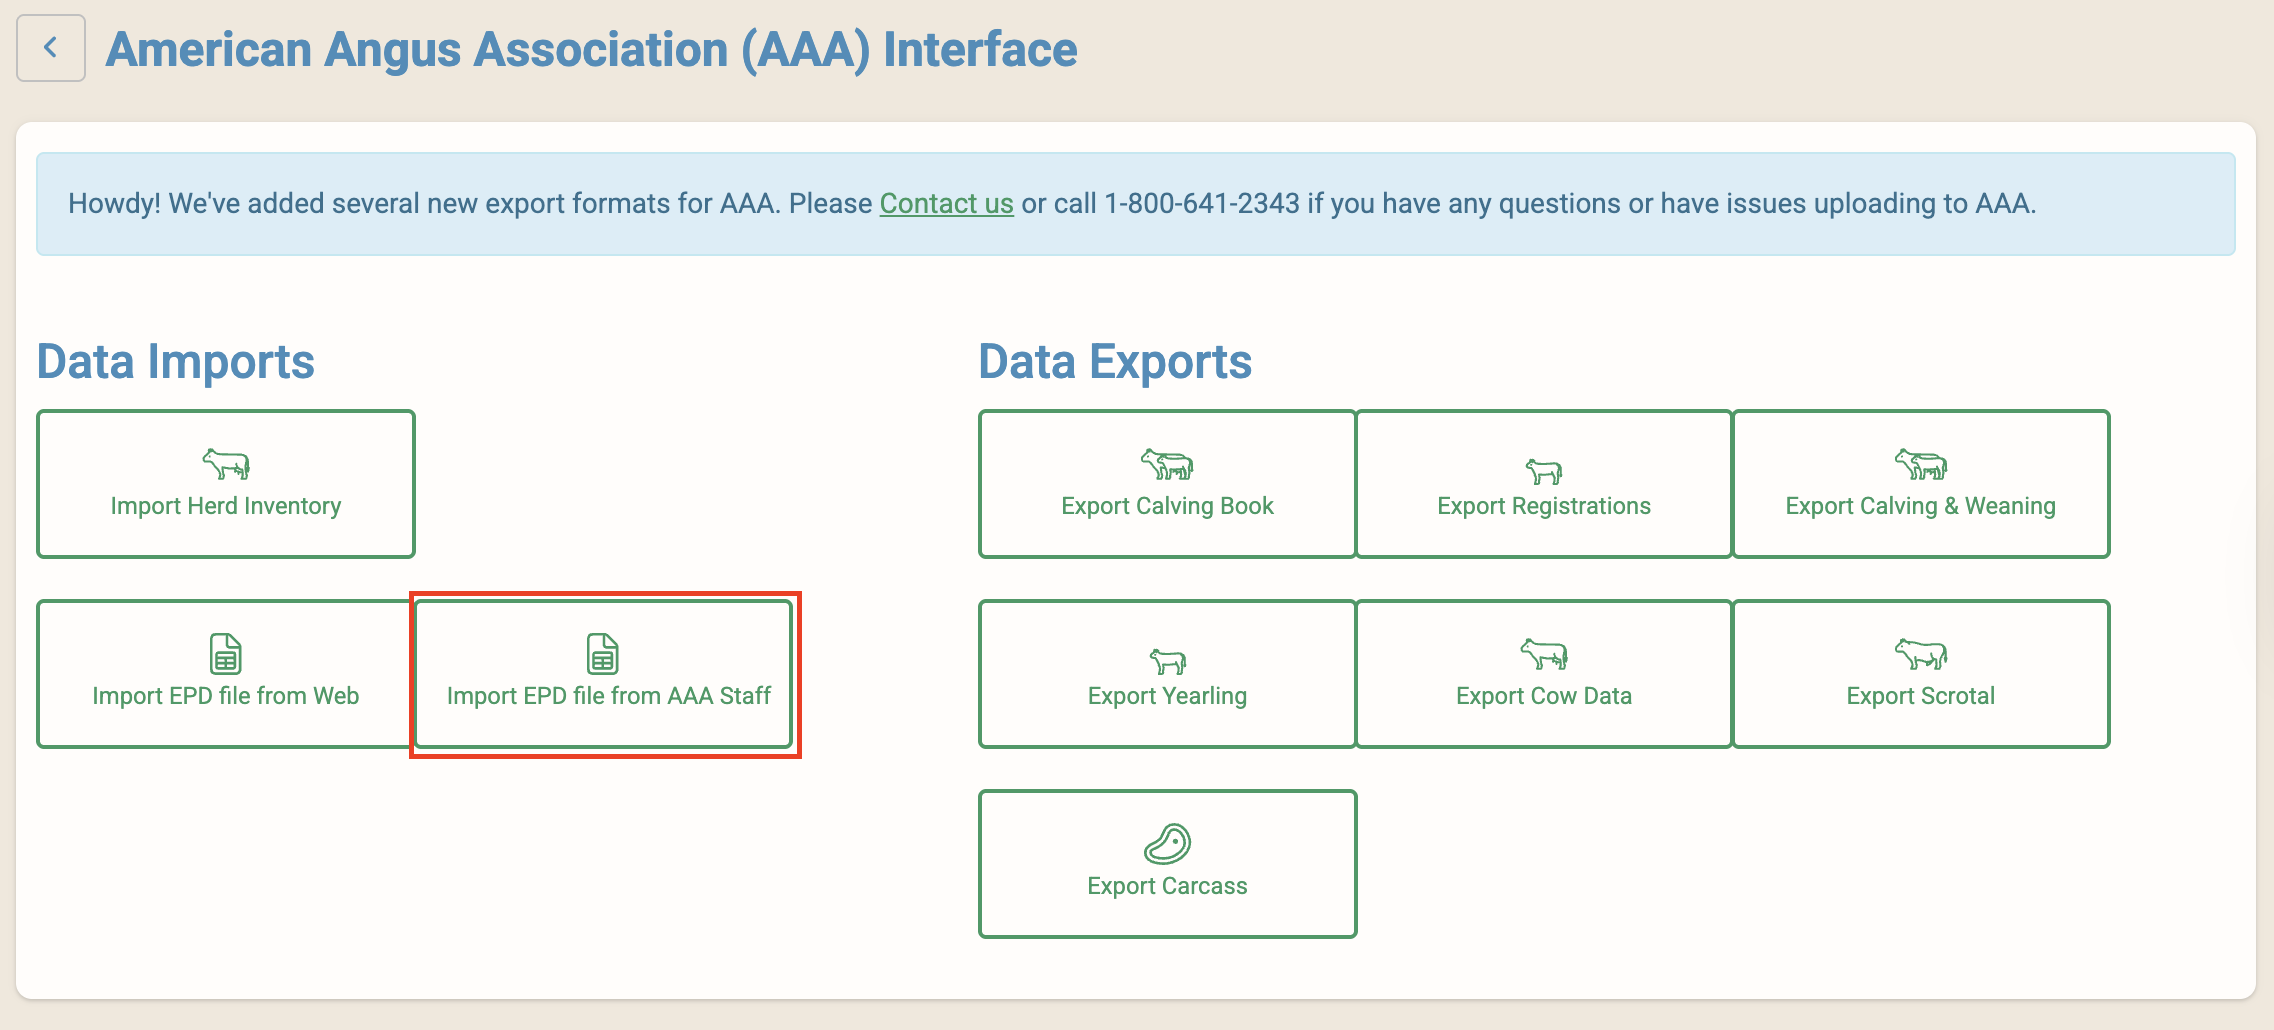This screenshot has width=2274, height=1030.
Task: Click the cow icon in Import Herd Inventory
Action: pyautogui.click(x=226, y=464)
